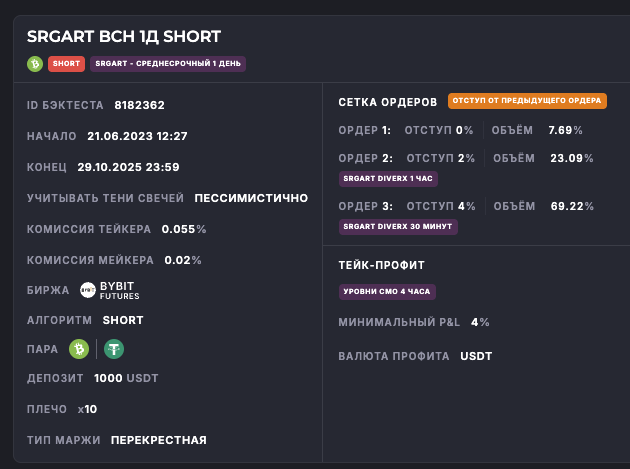Select the SRGART - Среднесрочный 1 день tag
630x469 pixels.
167,64
